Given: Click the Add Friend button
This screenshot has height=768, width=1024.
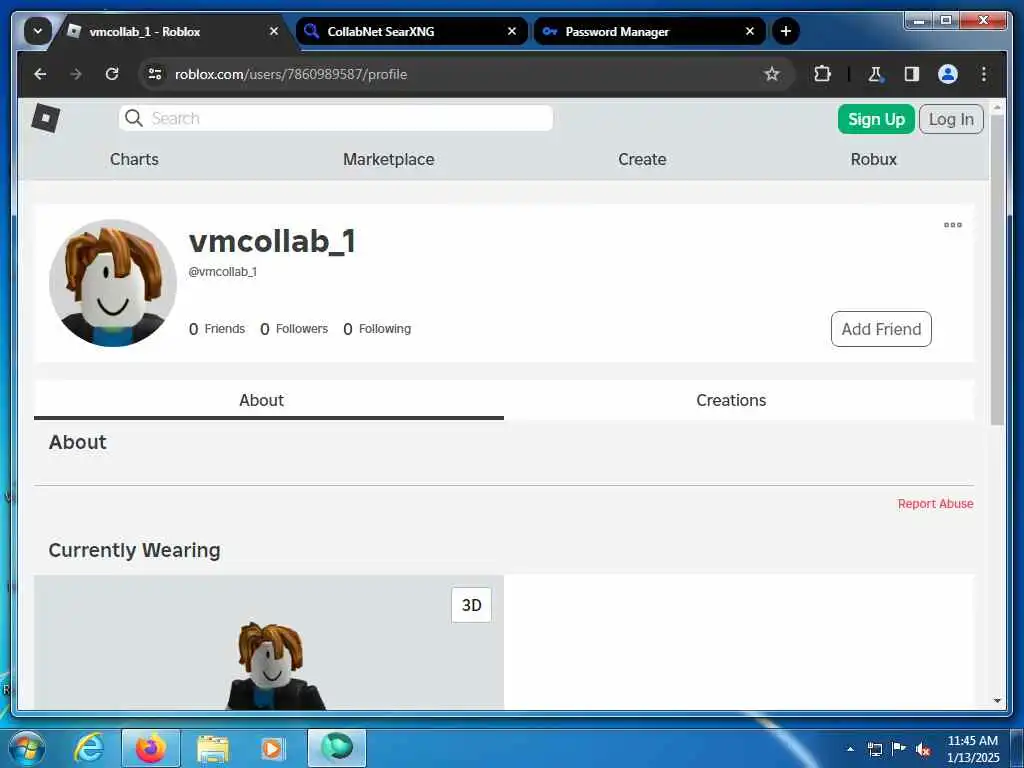Looking at the screenshot, I should pyautogui.click(x=881, y=329).
